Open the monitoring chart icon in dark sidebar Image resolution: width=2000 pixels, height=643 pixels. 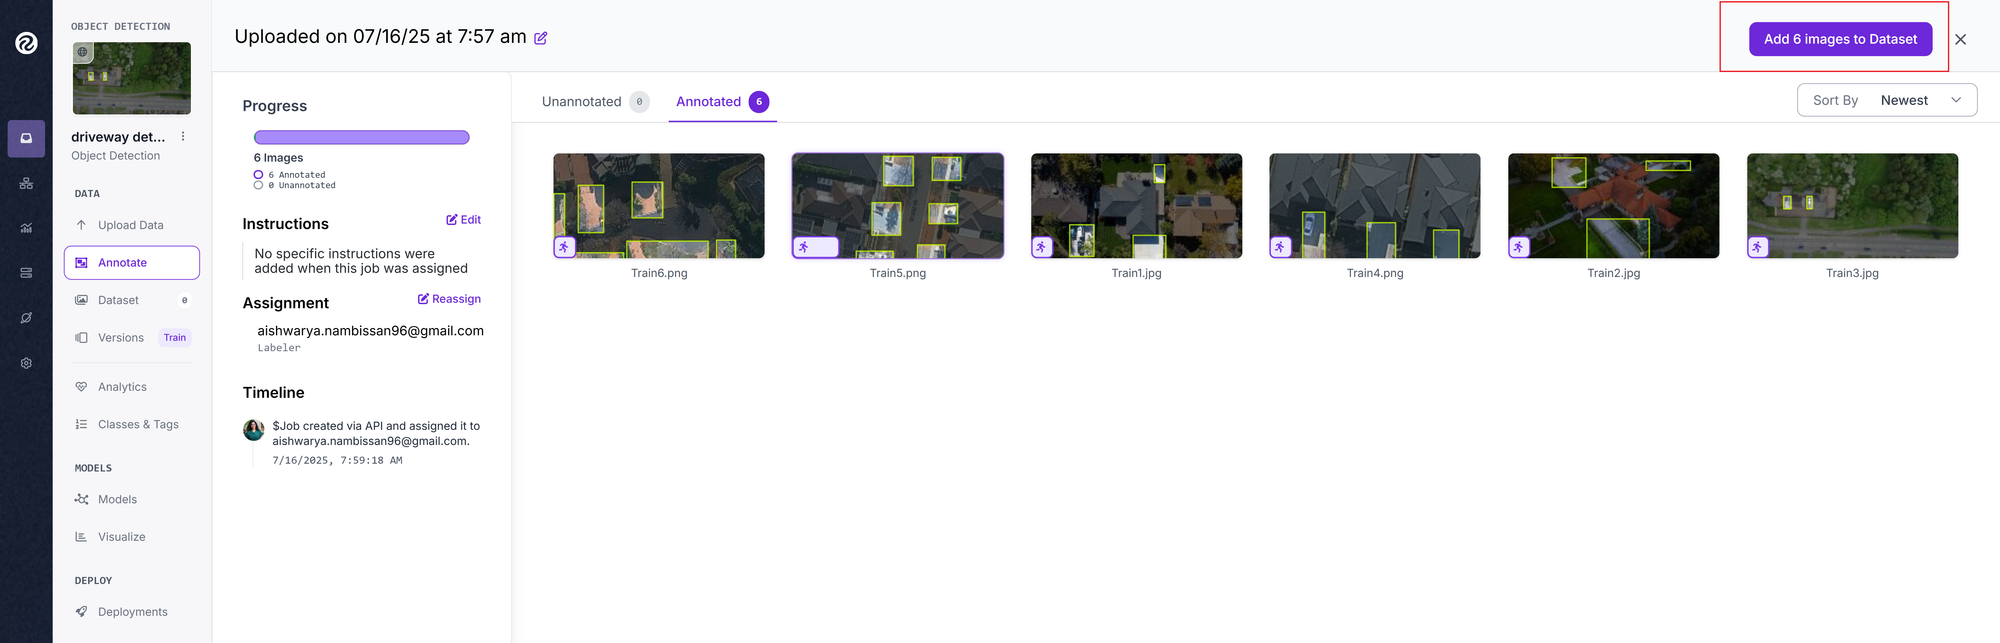[26, 228]
